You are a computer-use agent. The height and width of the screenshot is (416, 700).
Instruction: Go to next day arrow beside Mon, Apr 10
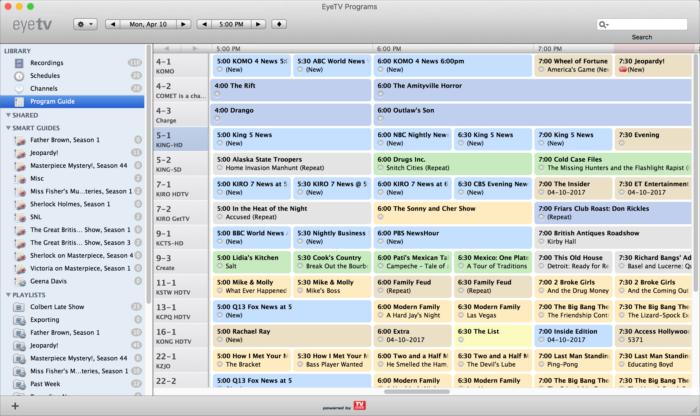point(183,24)
